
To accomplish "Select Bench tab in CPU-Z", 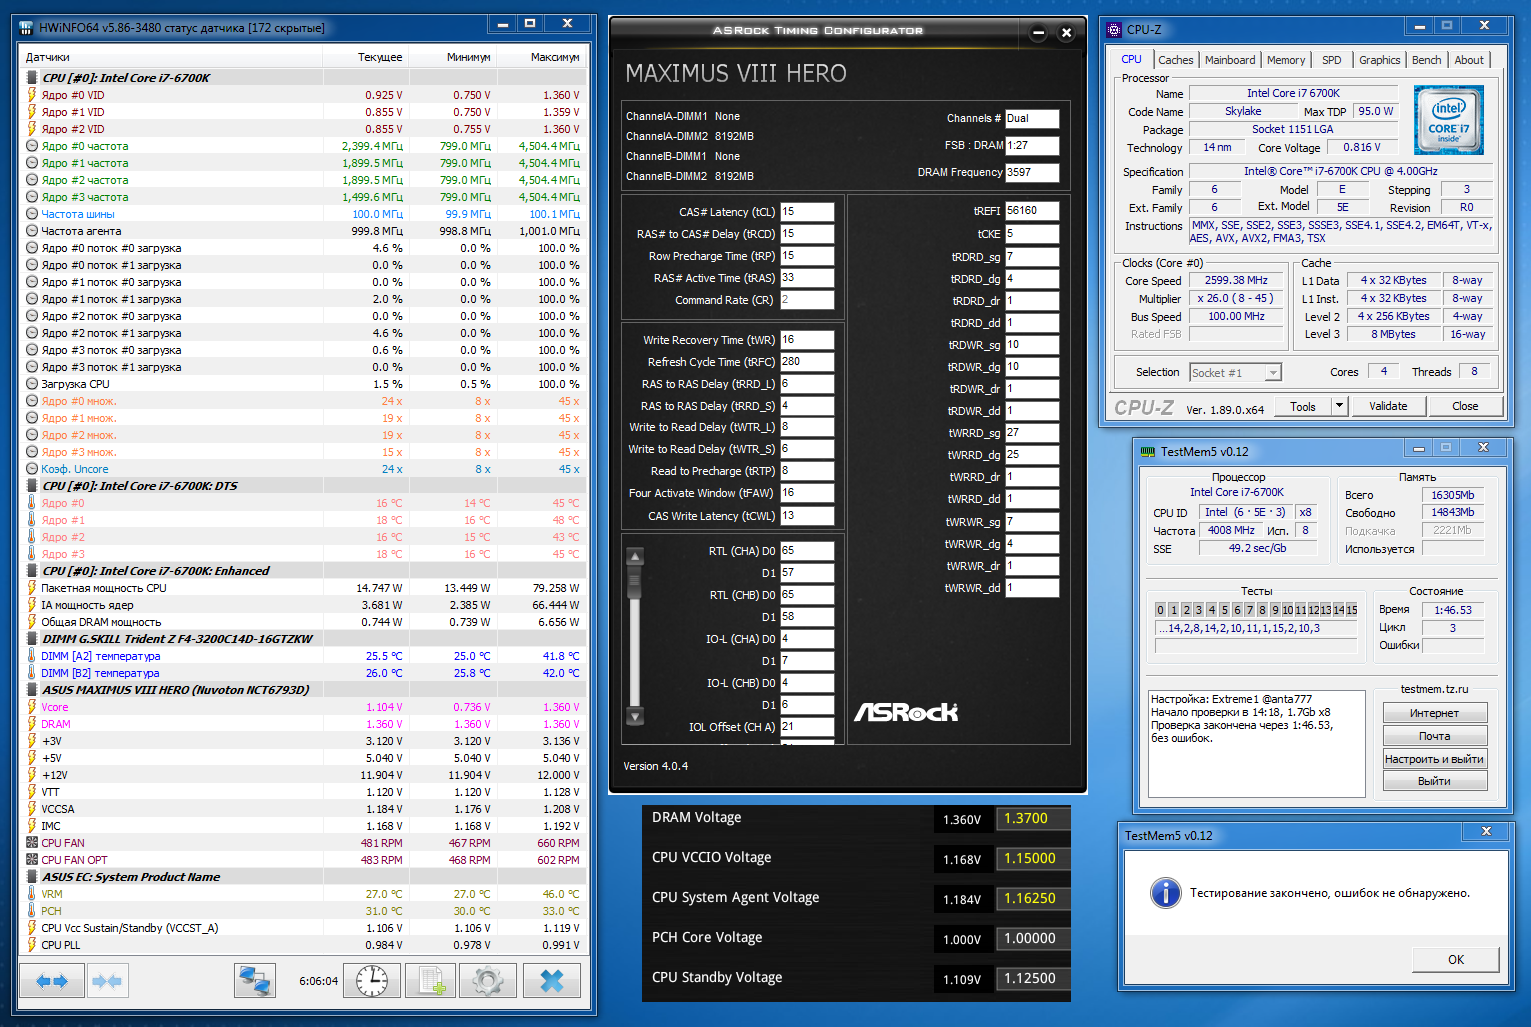I will (x=1427, y=60).
